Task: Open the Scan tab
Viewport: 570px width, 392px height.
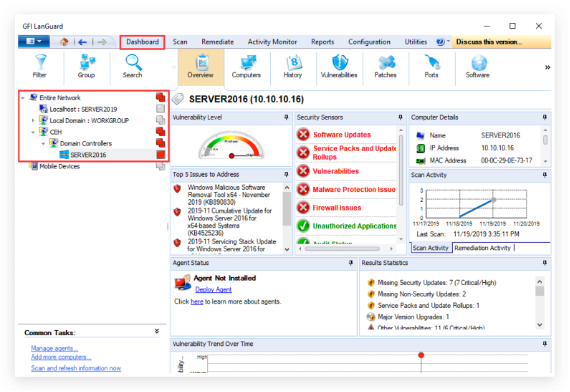Action: pos(180,42)
